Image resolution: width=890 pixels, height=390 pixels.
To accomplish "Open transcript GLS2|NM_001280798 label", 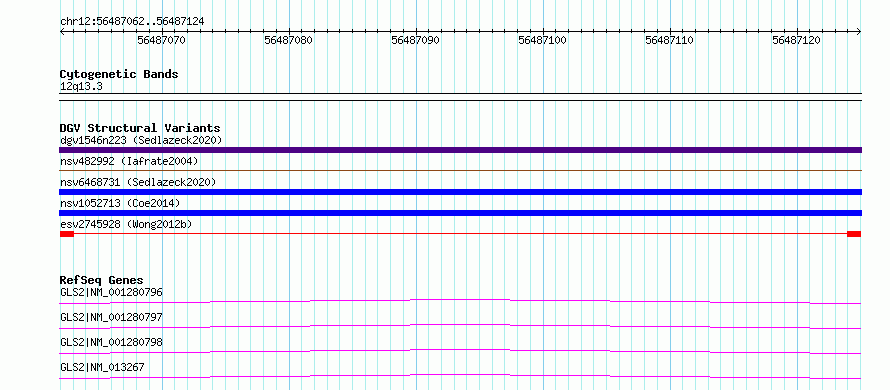I will pos(111,342).
